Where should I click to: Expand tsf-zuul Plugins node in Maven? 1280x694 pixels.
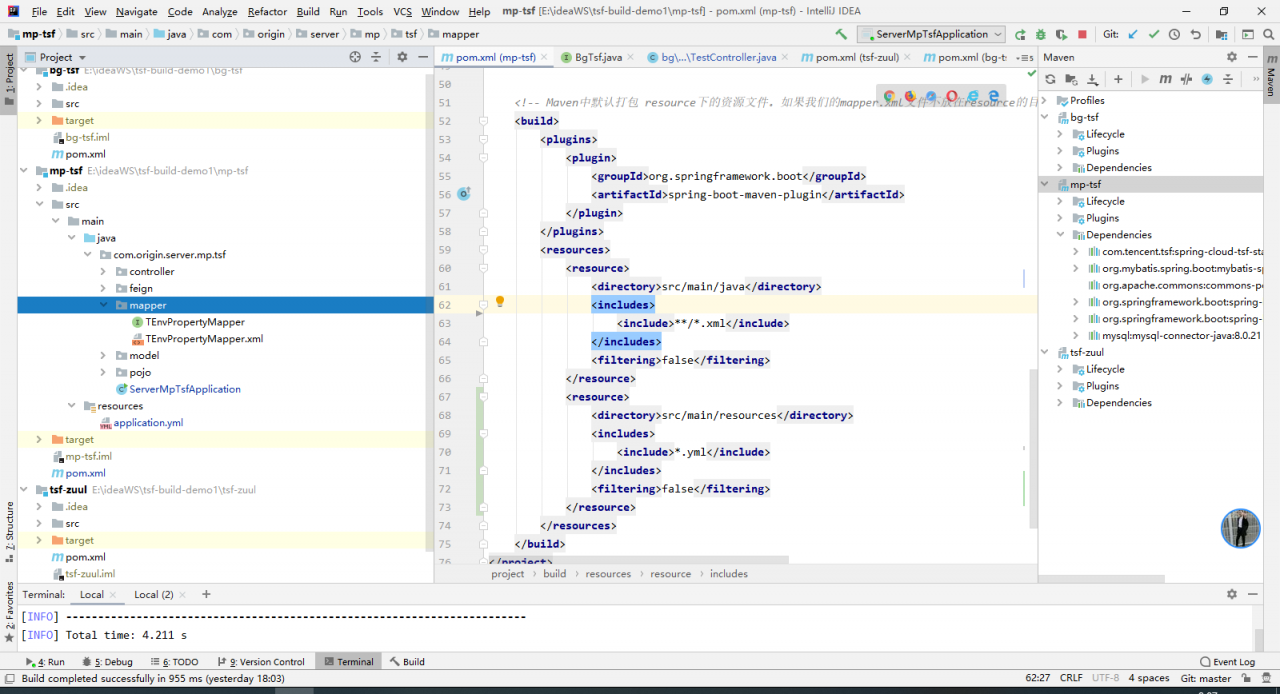(1060, 386)
